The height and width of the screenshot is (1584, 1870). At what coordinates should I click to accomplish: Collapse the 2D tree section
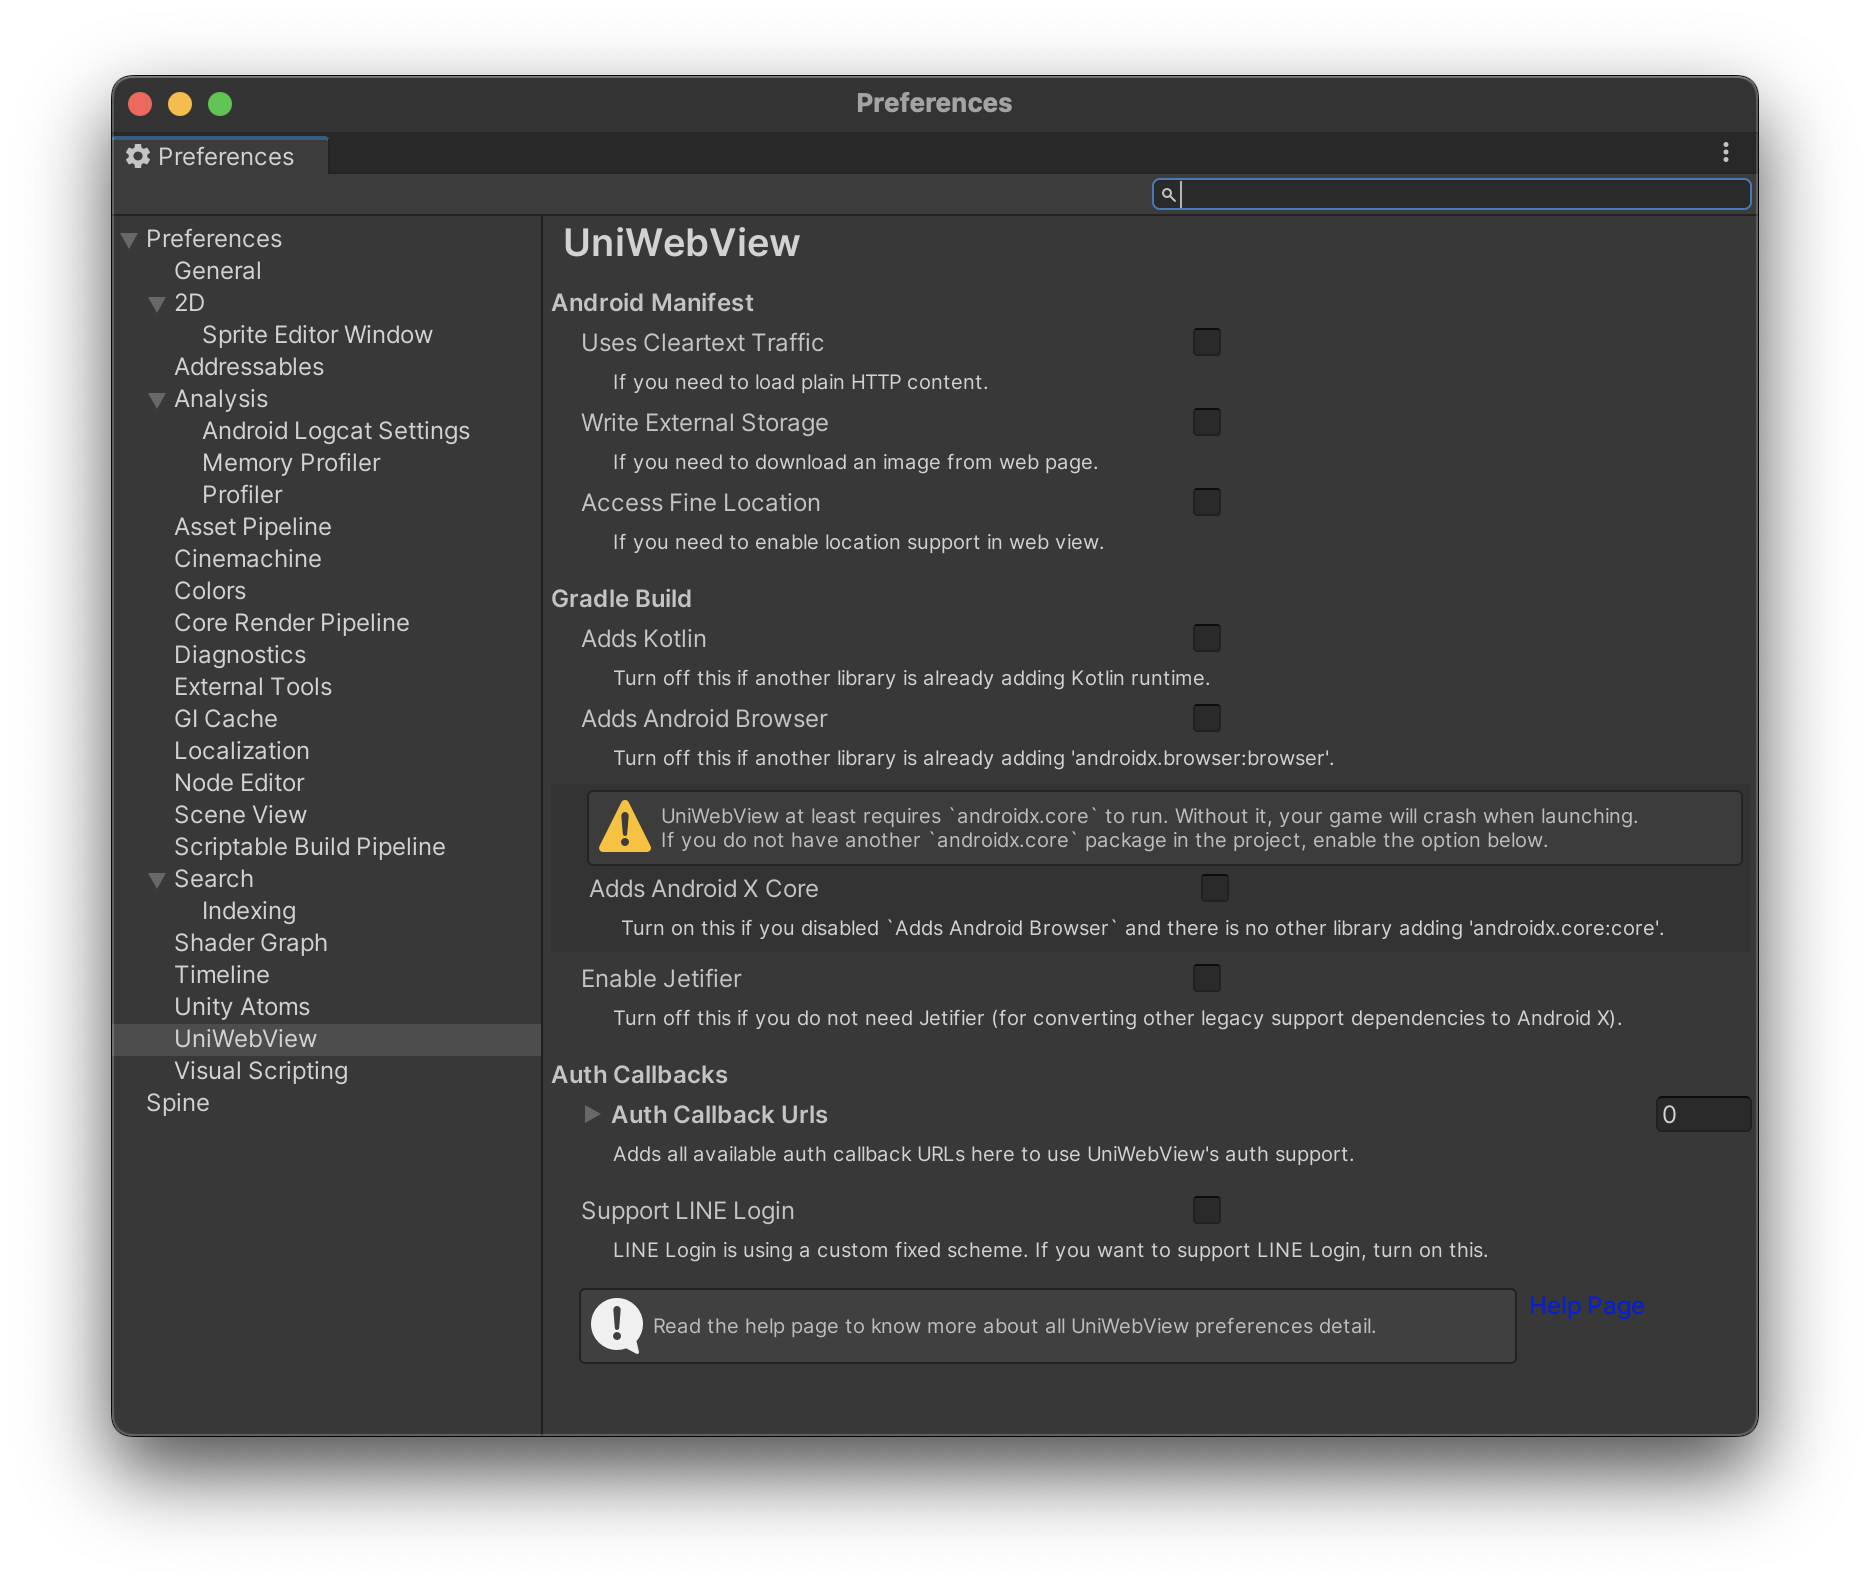pos(157,304)
